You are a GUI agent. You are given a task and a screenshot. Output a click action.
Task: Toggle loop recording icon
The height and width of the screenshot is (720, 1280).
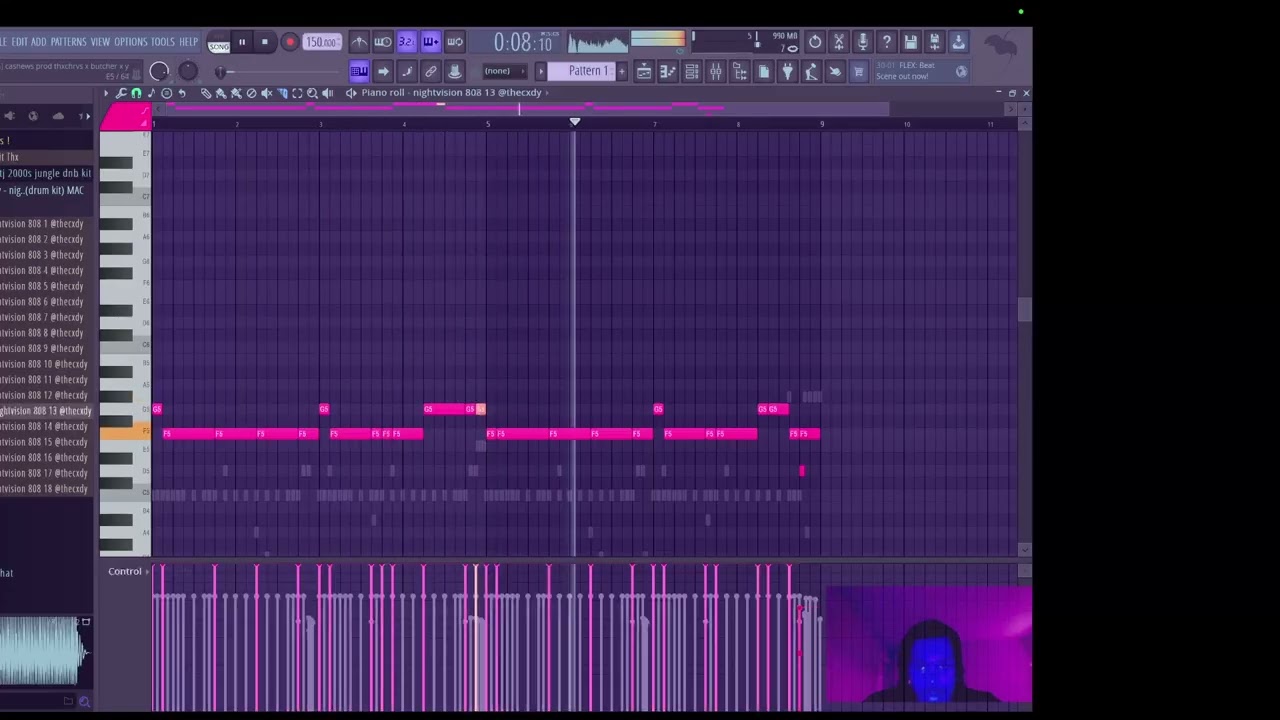click(x=455, y=42)
